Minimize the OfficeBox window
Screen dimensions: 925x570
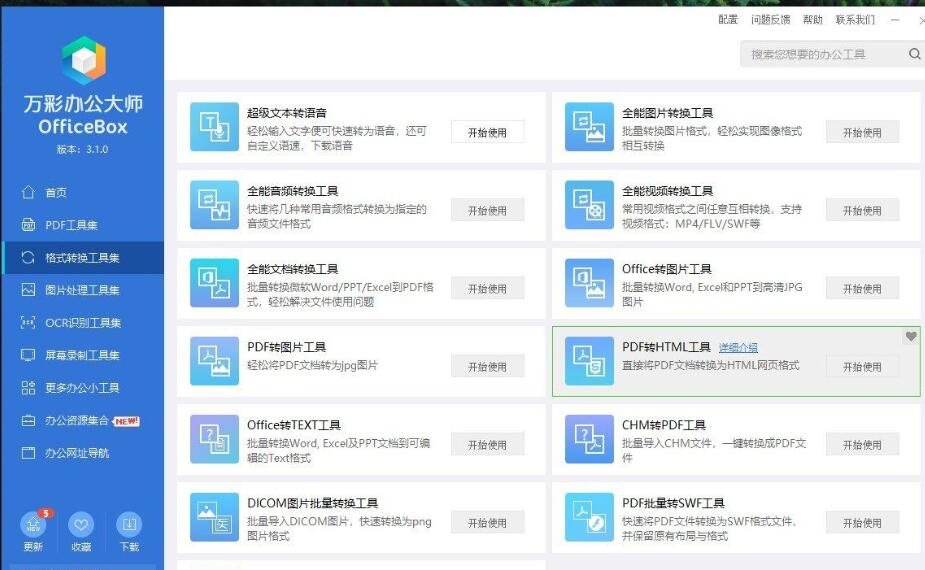[895, 19]
